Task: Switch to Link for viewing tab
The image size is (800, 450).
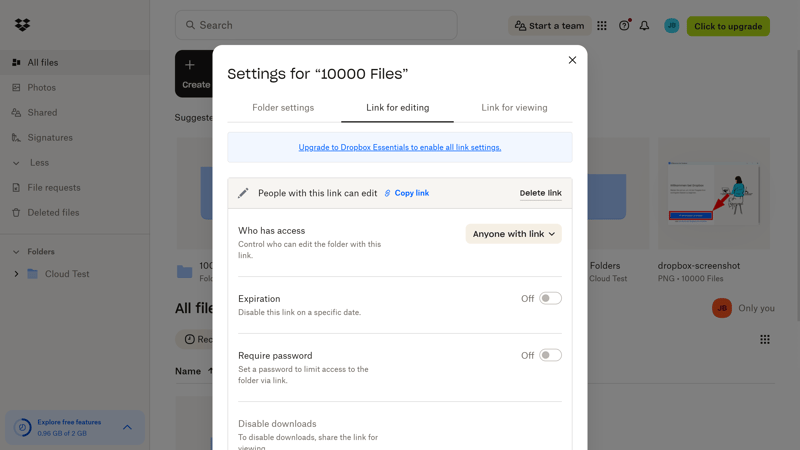Action: point(514,108)
